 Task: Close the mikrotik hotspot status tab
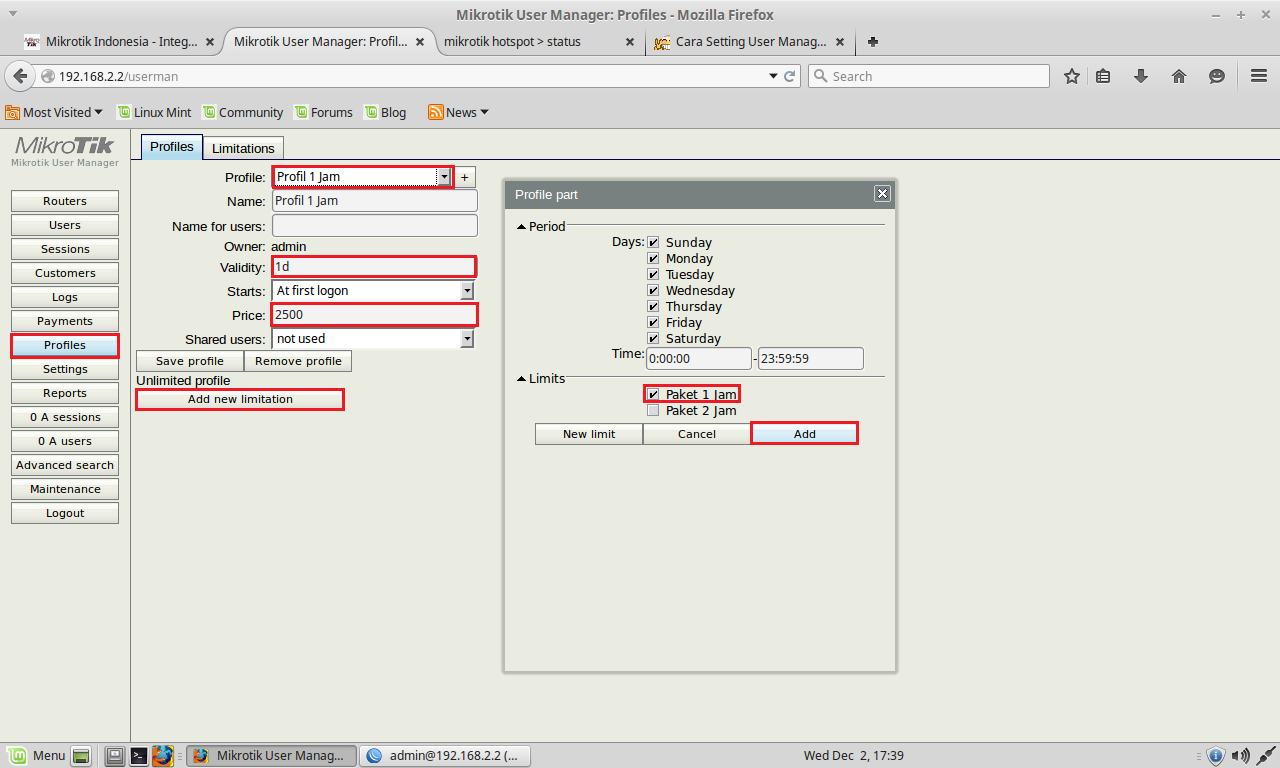(x=630, y=43)
